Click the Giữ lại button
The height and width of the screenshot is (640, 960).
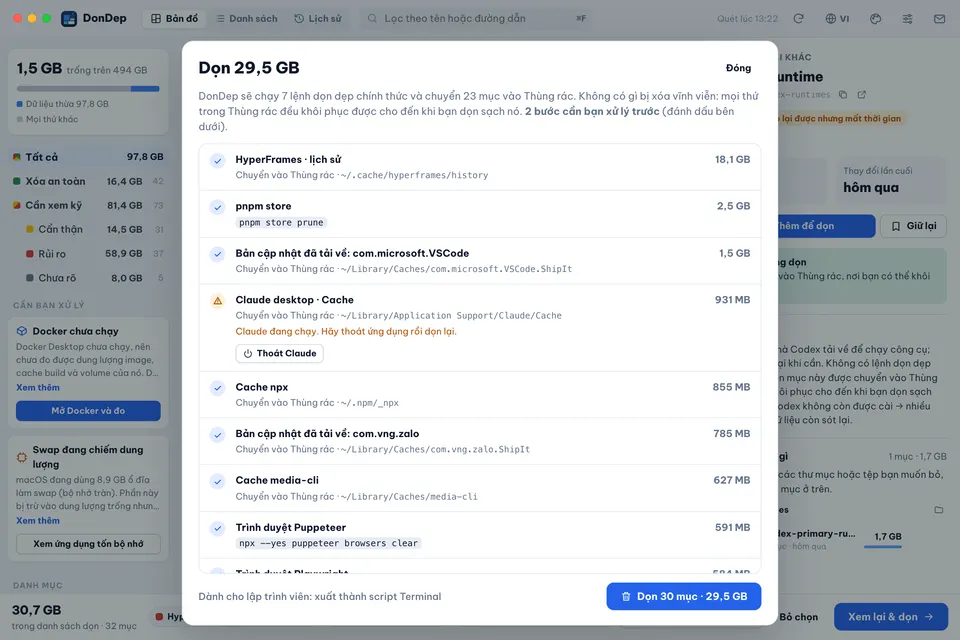[x=913, y=226]
